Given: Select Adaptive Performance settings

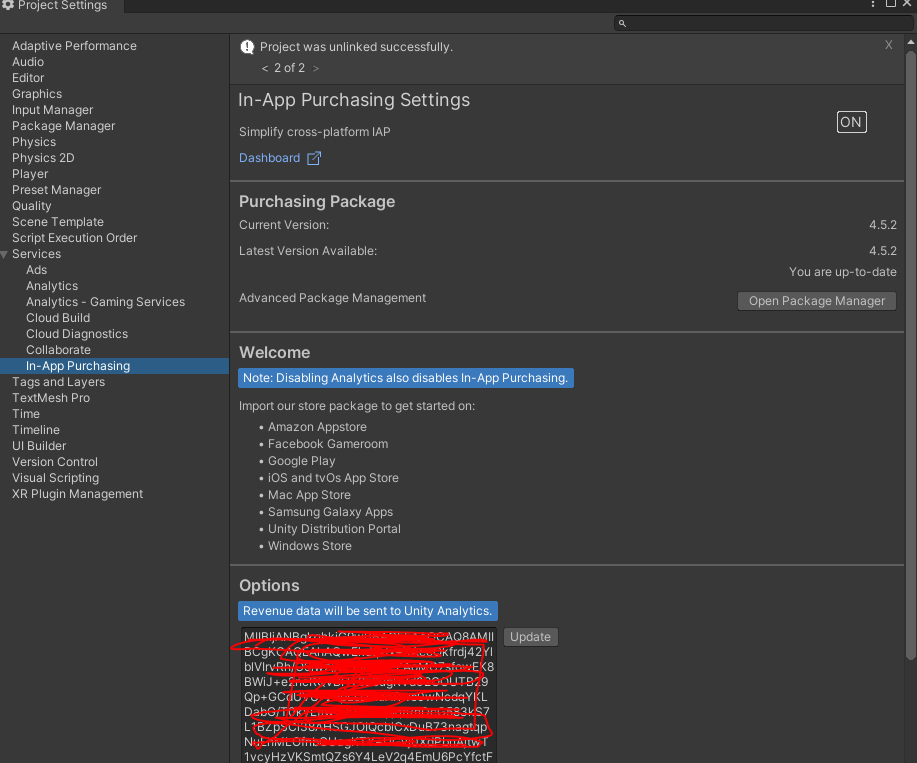Looking at the screenshot, I should coord(74,46).
